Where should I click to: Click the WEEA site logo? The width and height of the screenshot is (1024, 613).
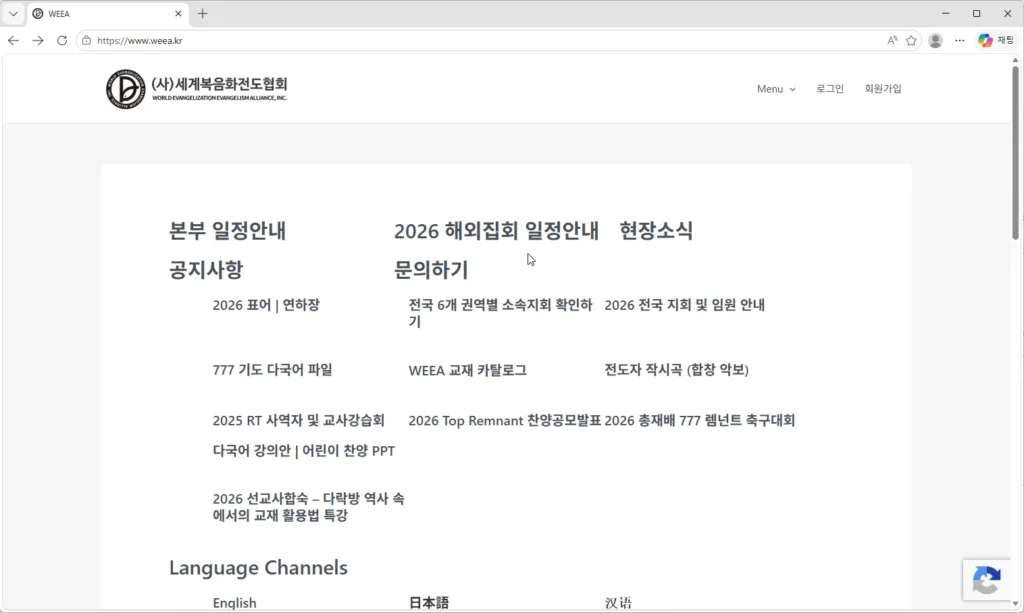tap(197, 89)
